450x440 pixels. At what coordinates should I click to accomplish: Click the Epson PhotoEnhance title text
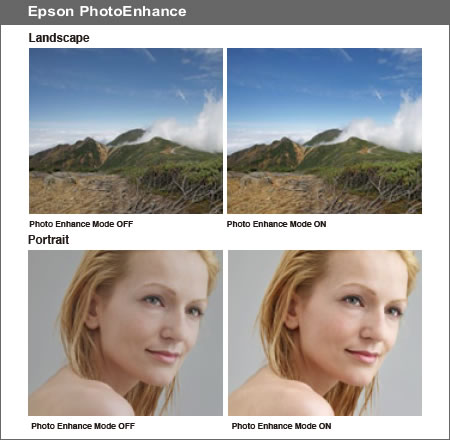[107, 11]
